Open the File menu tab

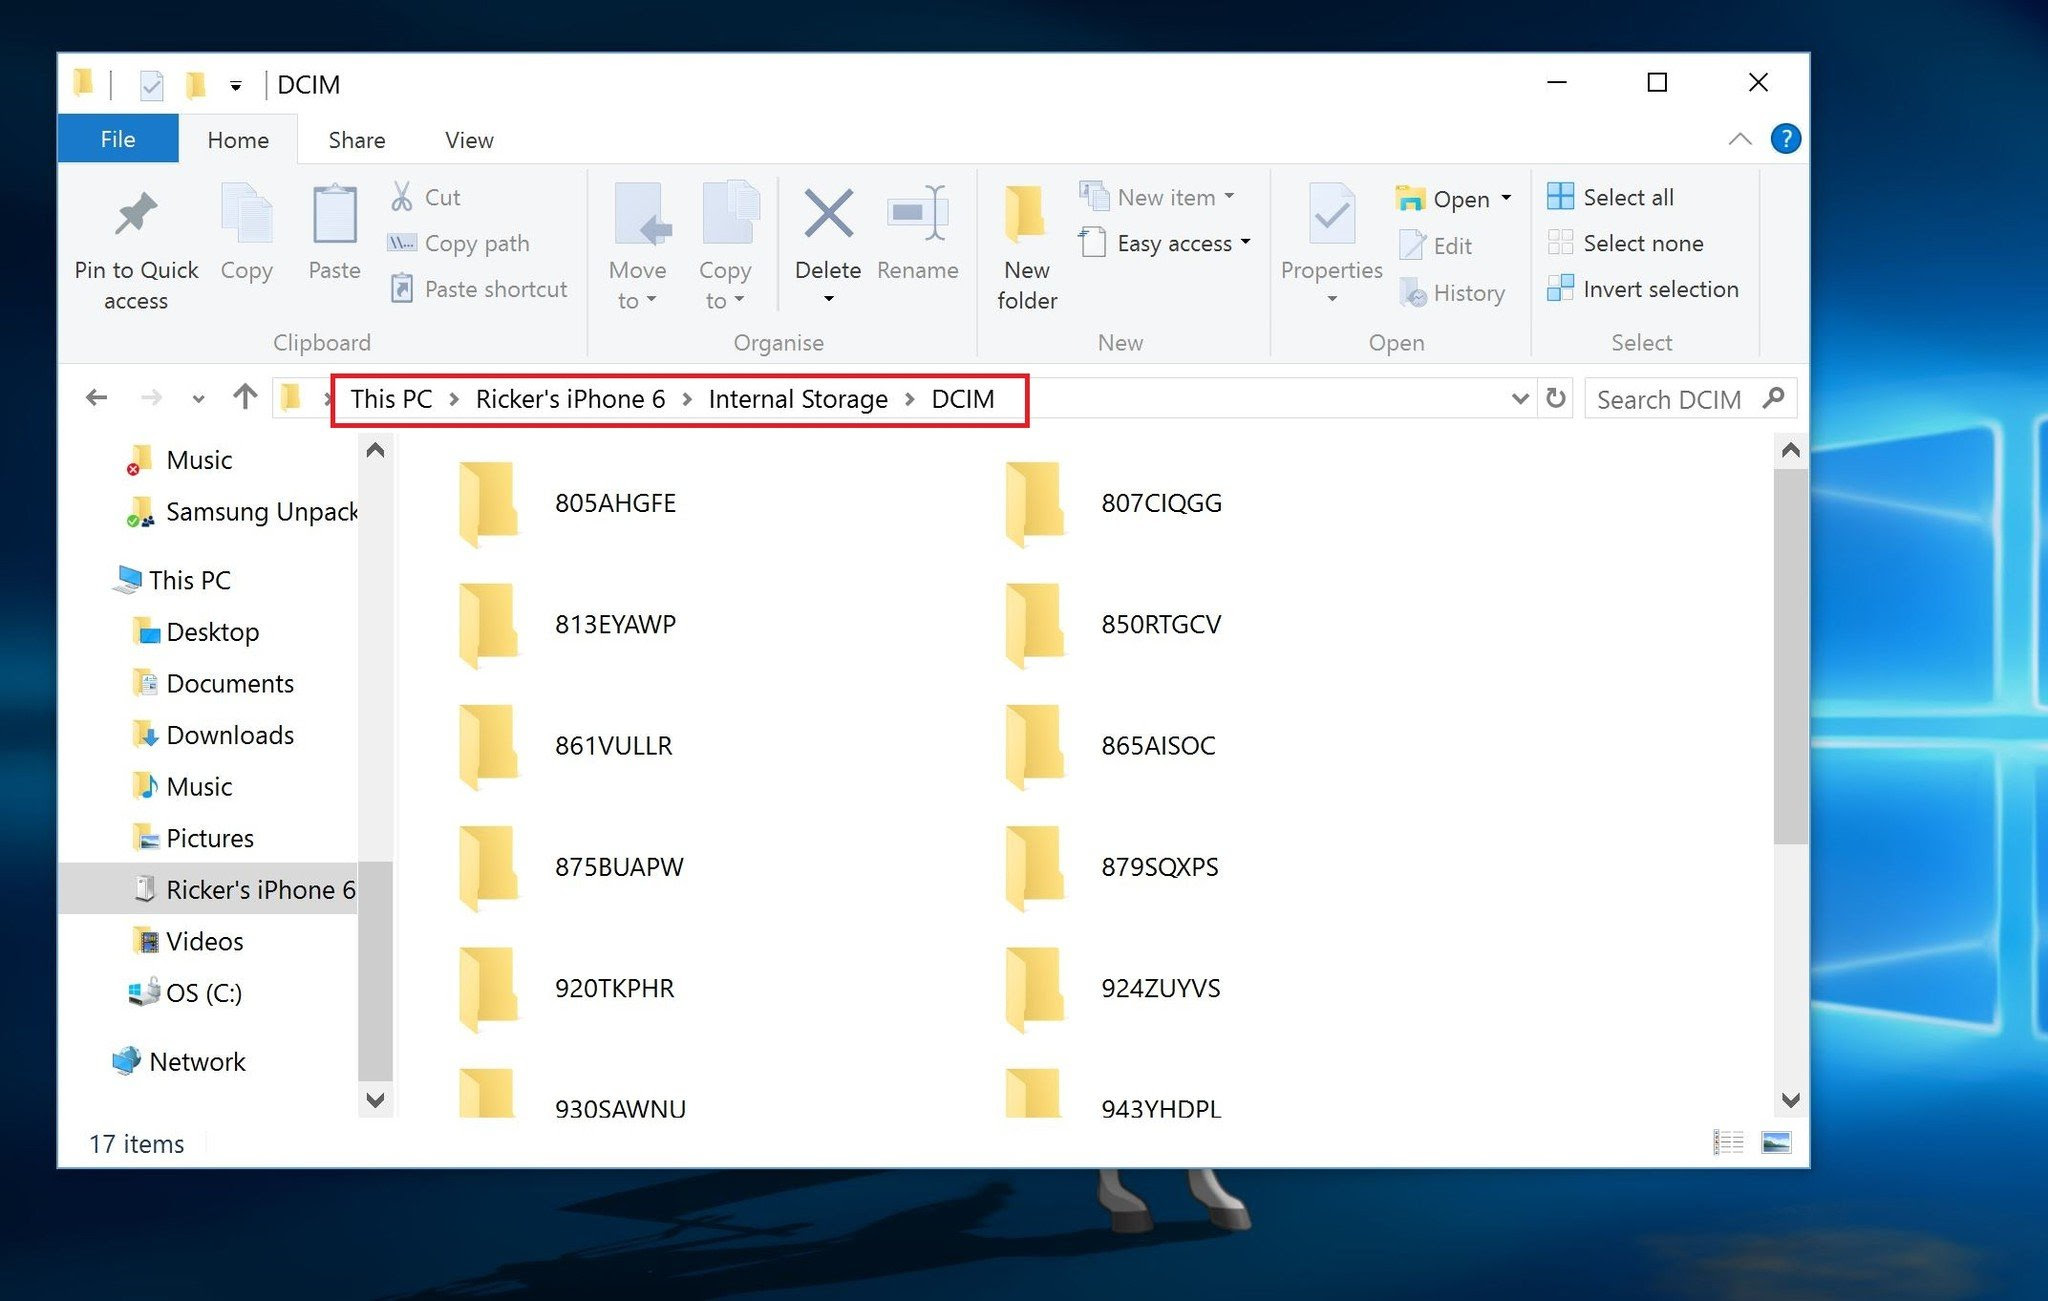pos(117,139)
